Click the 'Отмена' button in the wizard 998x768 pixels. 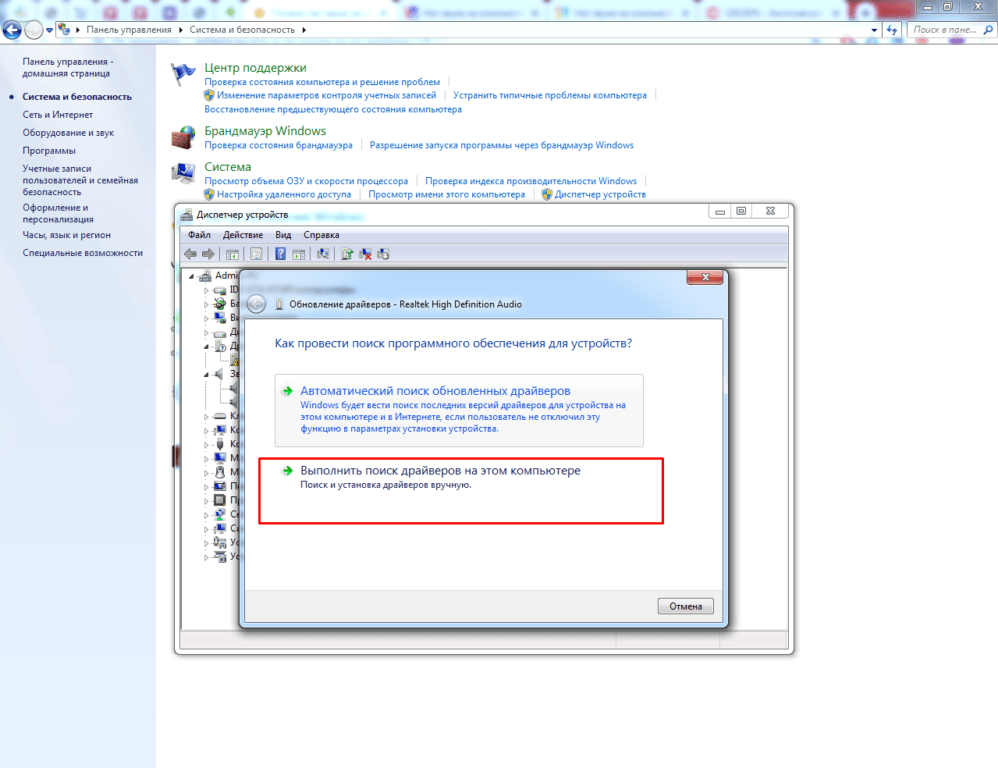click(x=685, y=606)
